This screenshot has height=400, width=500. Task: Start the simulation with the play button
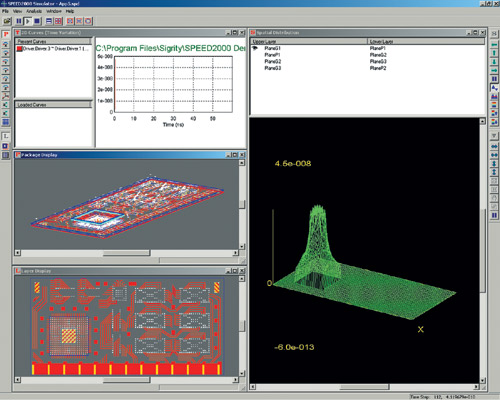click(28, 21)
